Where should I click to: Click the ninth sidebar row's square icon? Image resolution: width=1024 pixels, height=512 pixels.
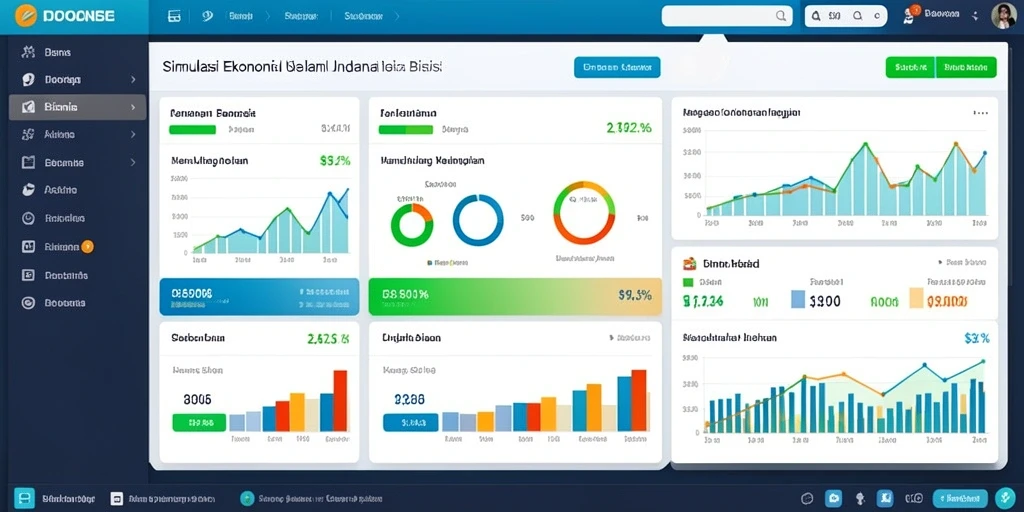pyautogui.click(x=28, y=275)
